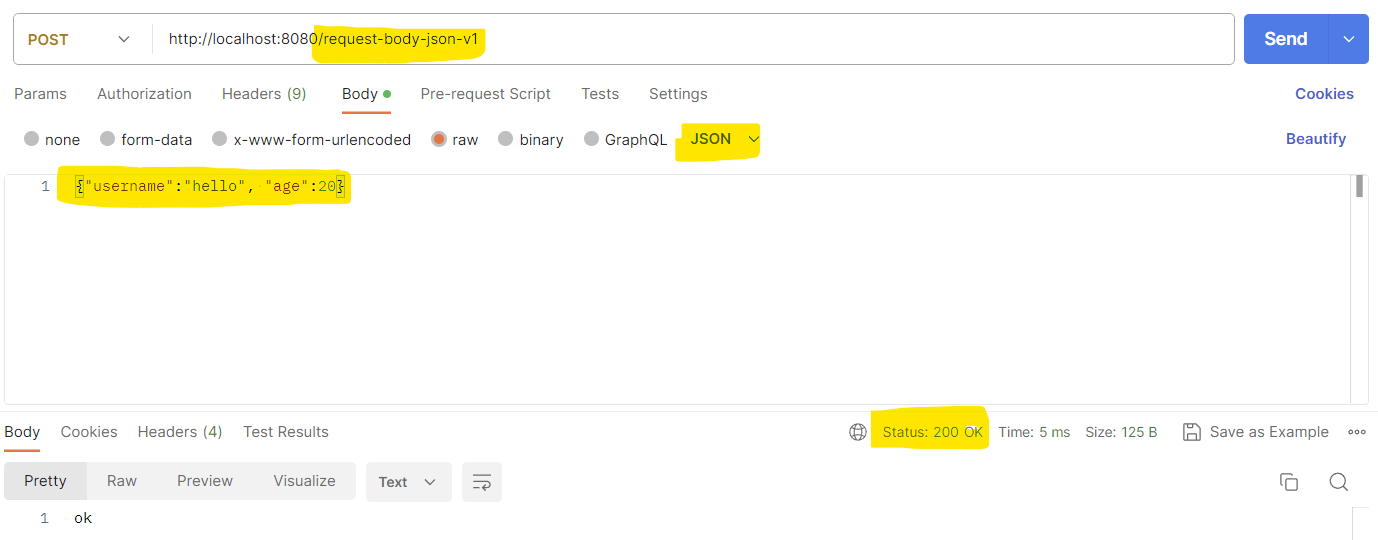Toggle line wrap icon in response toolbar
This screenshot has width=1378, height=540.
tap(482, 482)
